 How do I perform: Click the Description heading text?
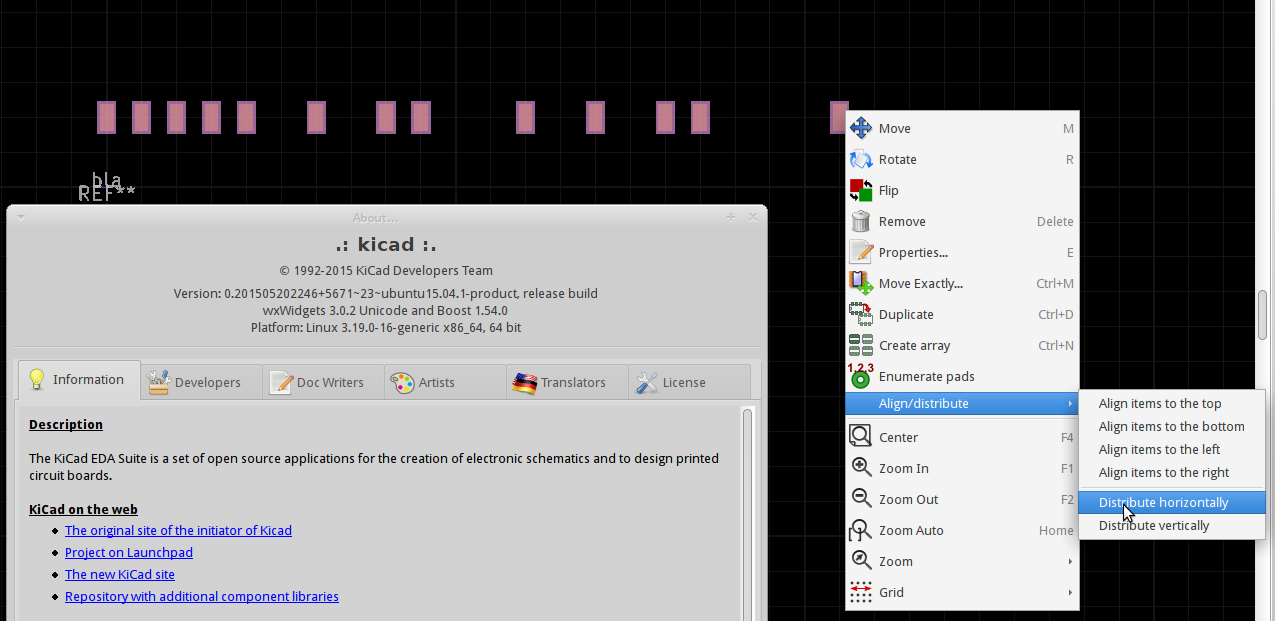tap(66, 424)
